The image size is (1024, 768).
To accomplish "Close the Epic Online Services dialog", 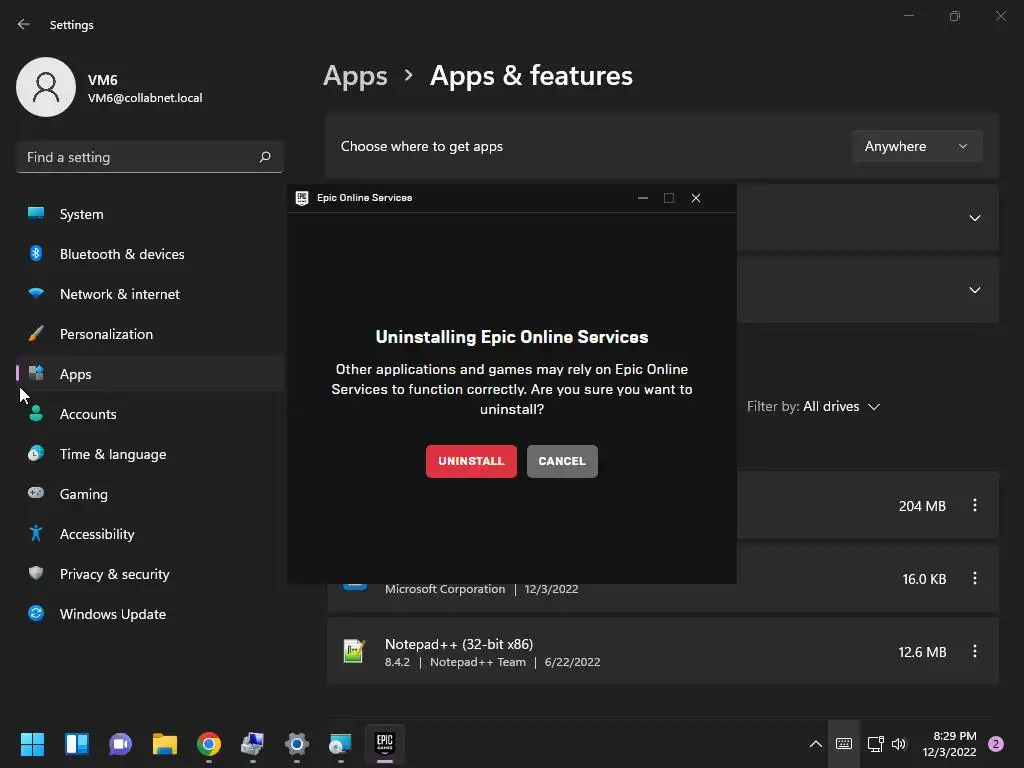I will [x=696, y=198].
